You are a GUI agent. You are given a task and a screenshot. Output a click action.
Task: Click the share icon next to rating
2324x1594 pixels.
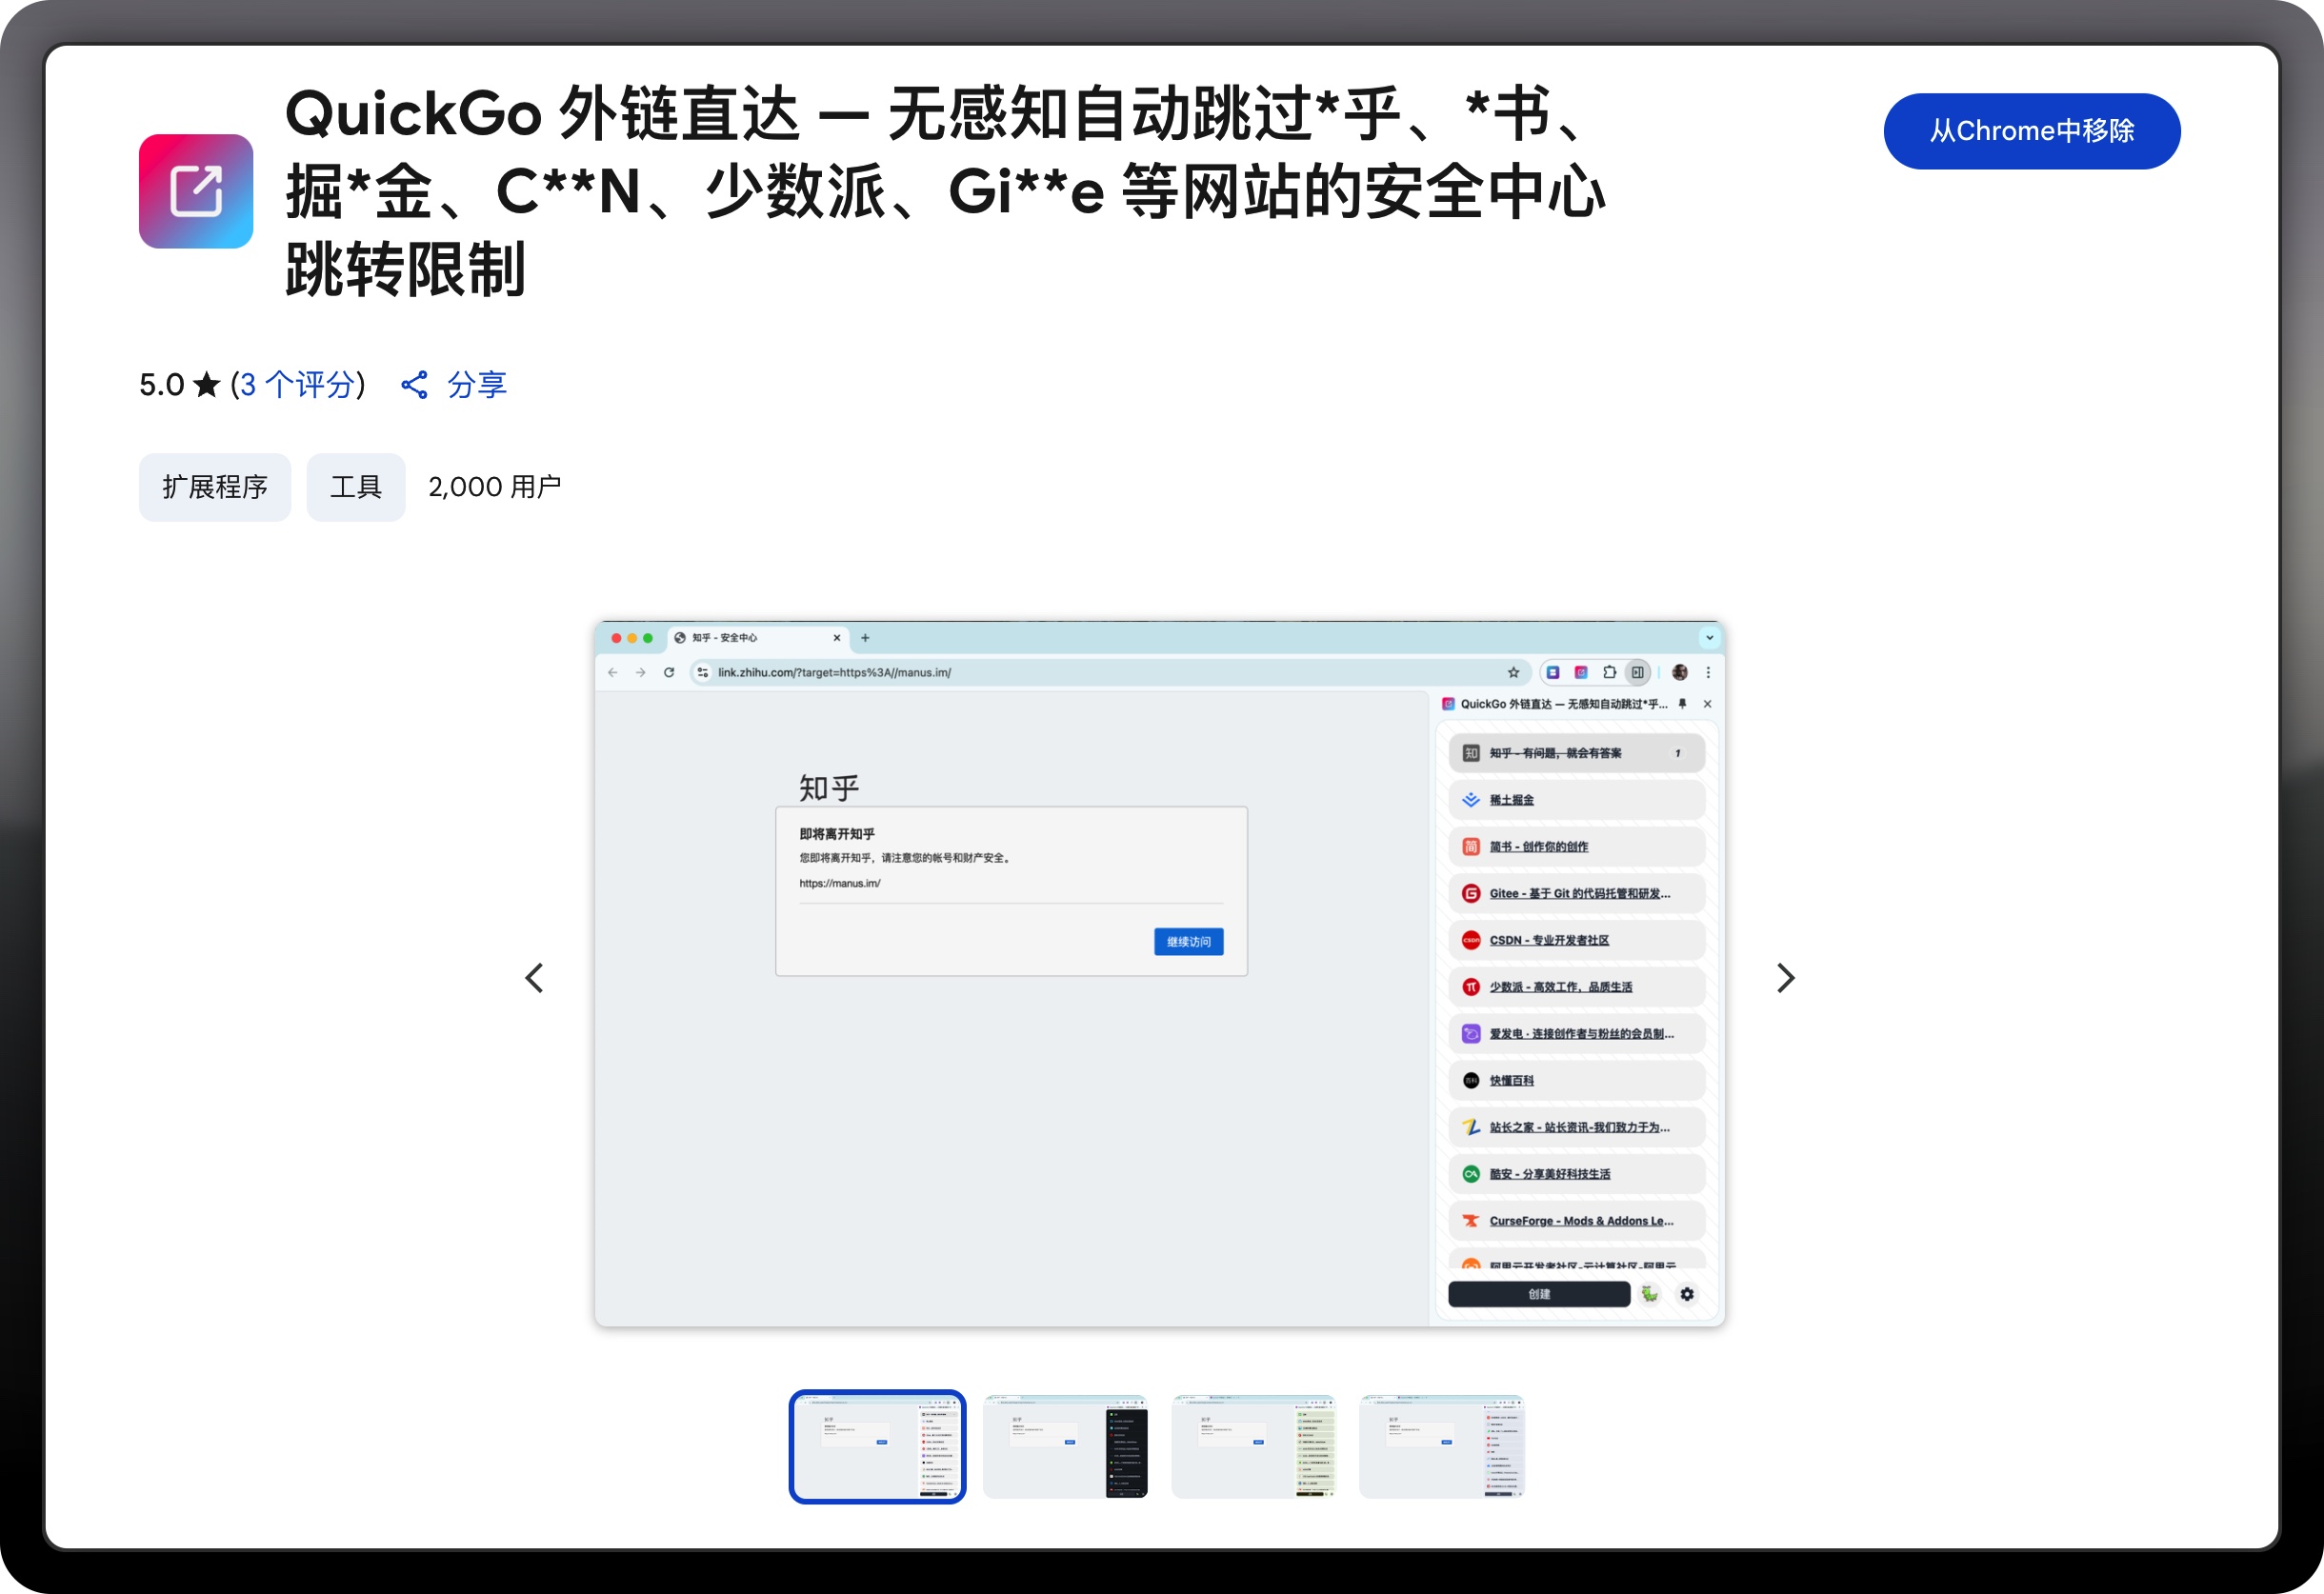tap(414, 385)
